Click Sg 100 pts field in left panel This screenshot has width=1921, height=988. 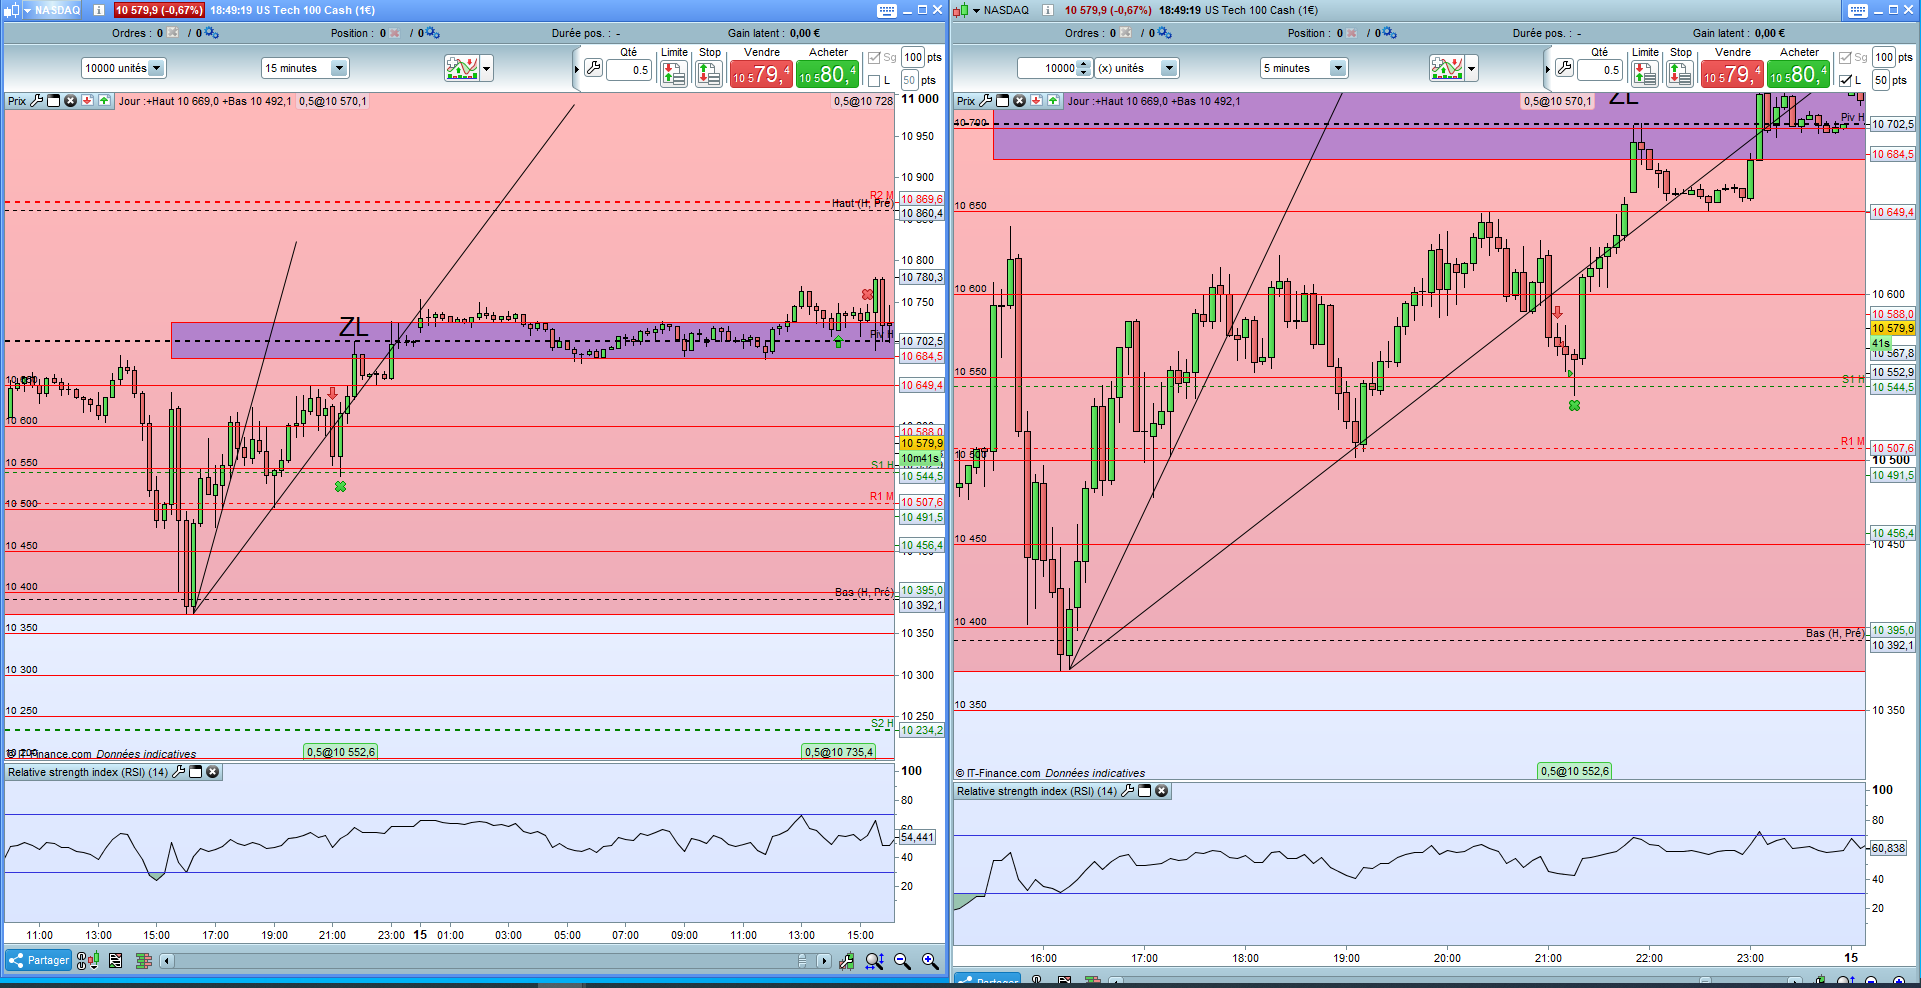coord(912,58)
